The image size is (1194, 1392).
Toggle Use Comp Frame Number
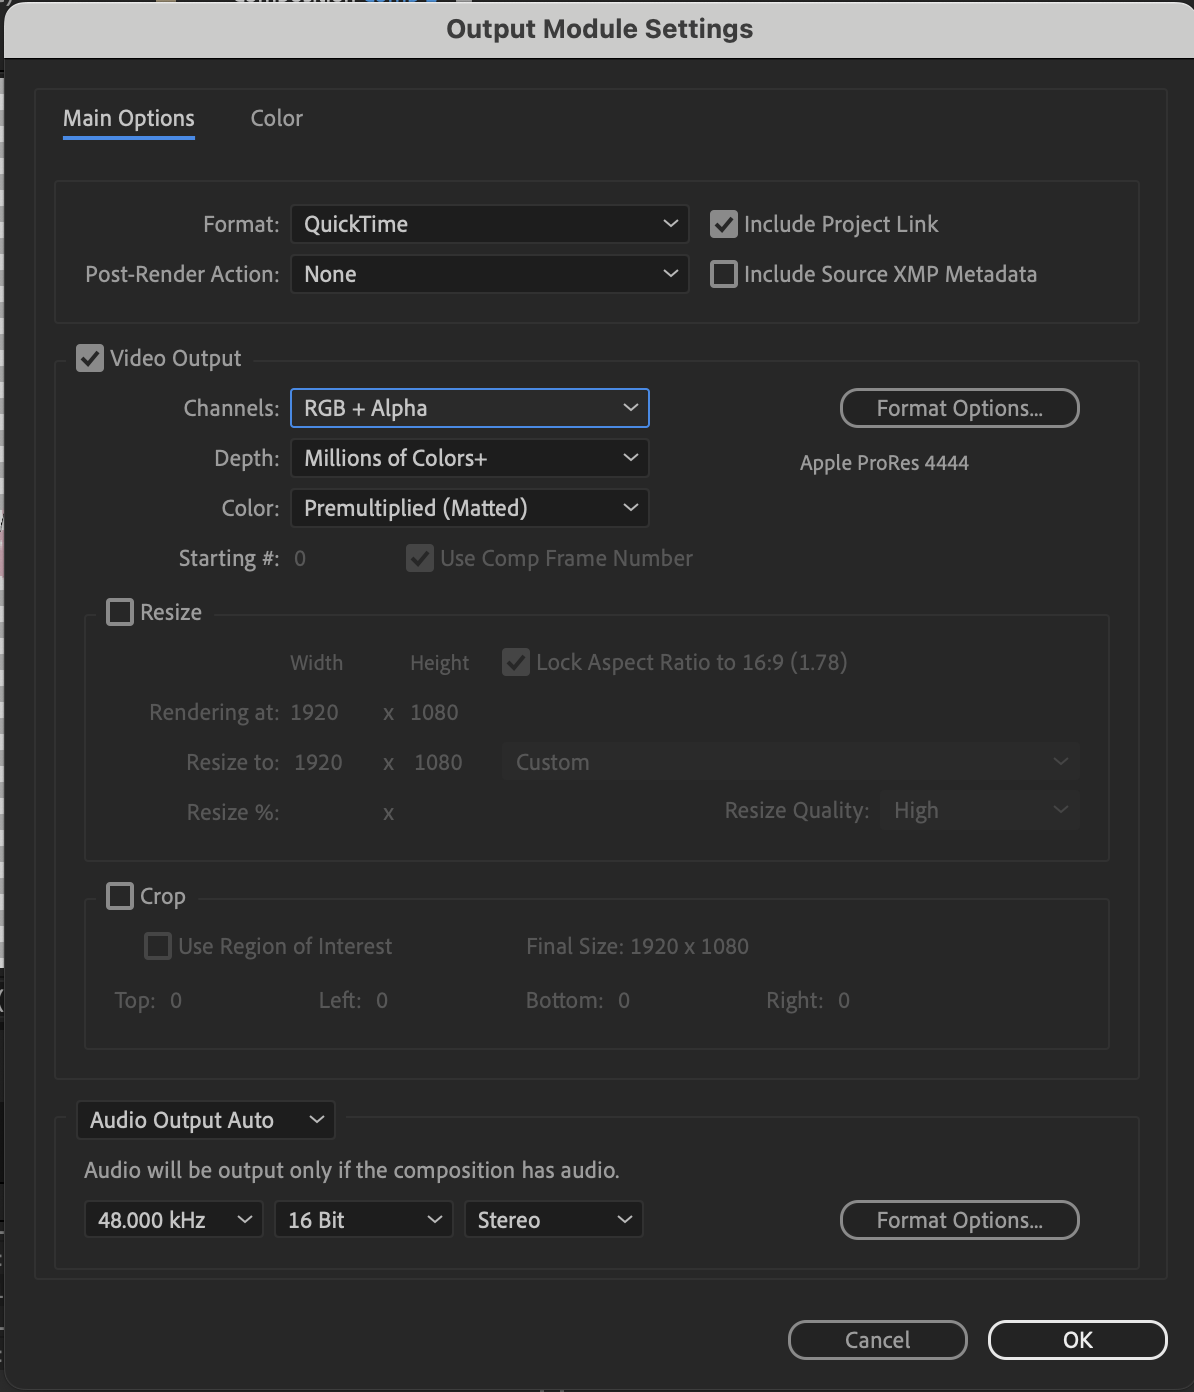click(x=419, y=558)
